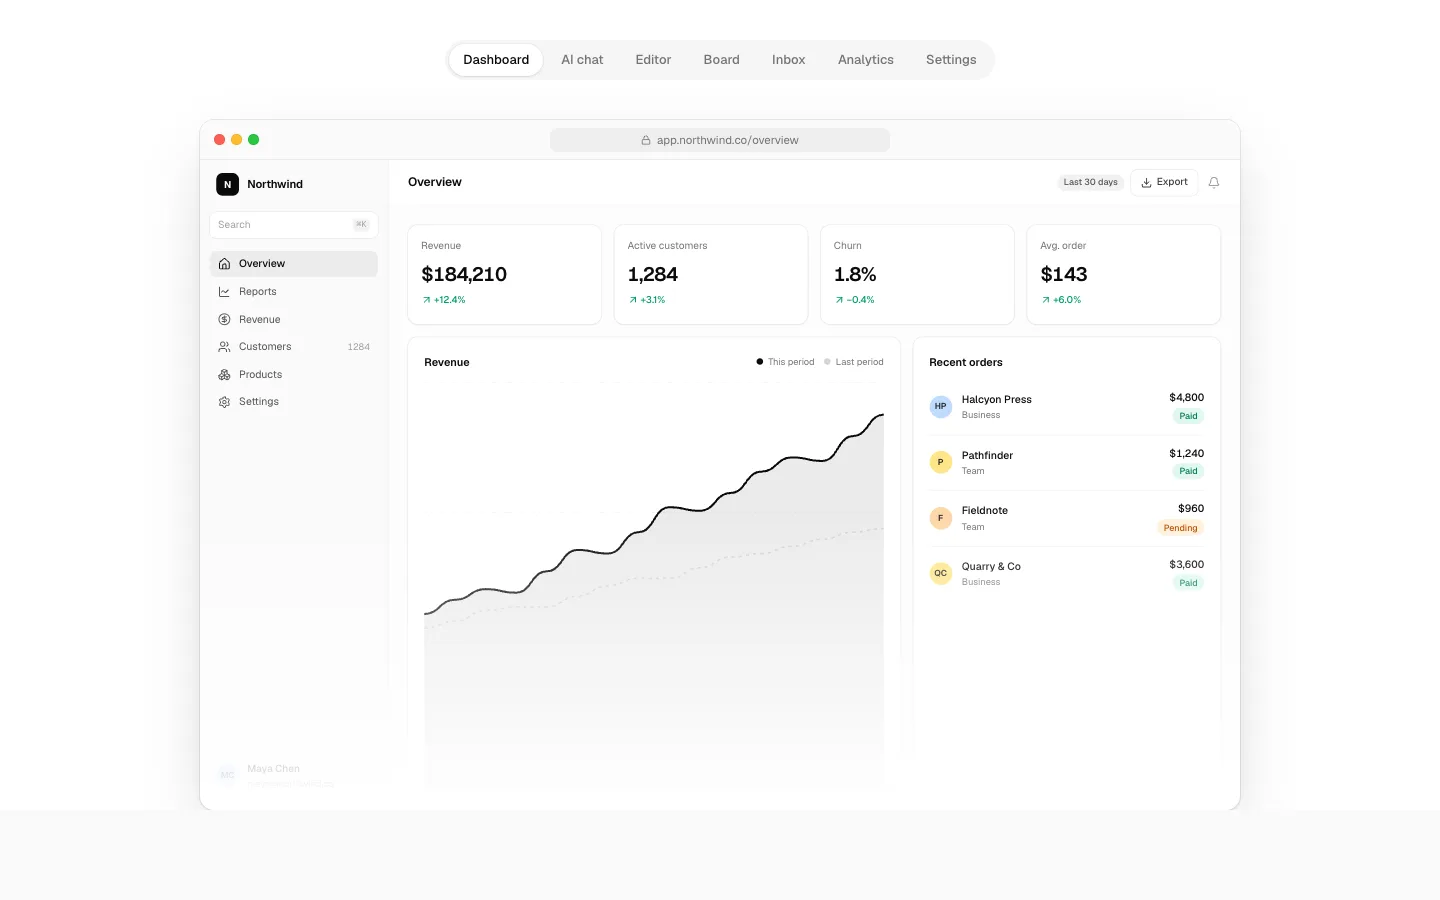
Task: Select the Settings tab in top navigation
Action: point(951,60)
